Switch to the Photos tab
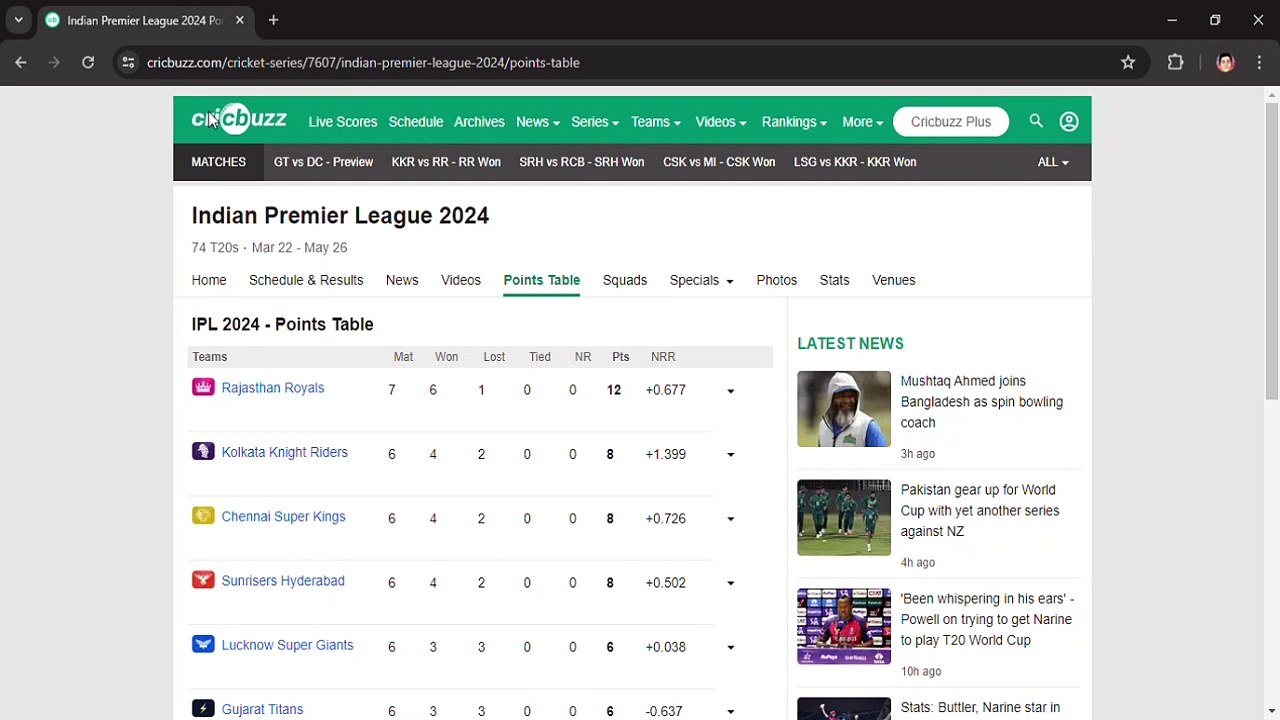The width and height of the screenshot is (1280, 720). 777,280
